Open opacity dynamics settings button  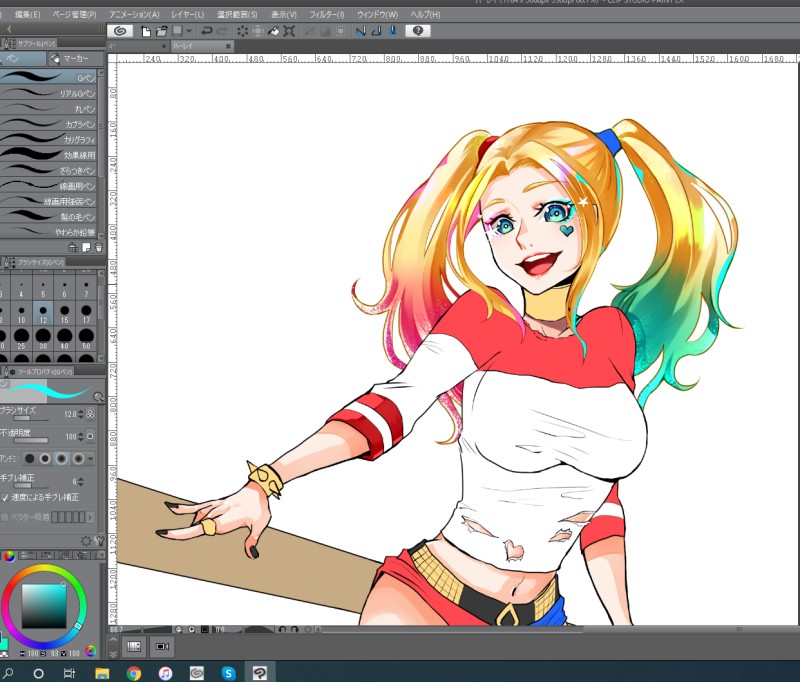click(90, 437)
